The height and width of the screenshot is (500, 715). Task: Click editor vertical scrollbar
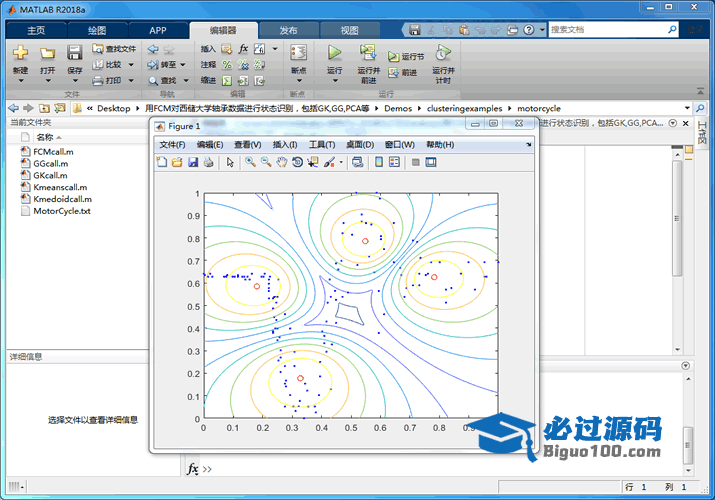677,218
